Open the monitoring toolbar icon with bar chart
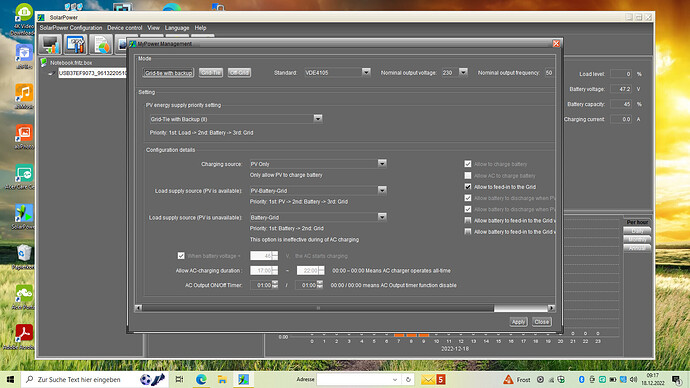690x388 pixels. [x=50, y=44]
